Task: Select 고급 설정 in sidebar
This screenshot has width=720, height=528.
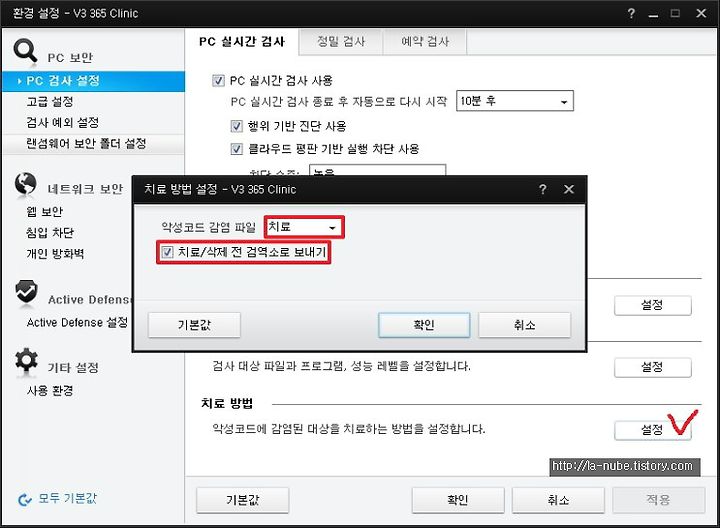Action: click(x=50, y=101)
